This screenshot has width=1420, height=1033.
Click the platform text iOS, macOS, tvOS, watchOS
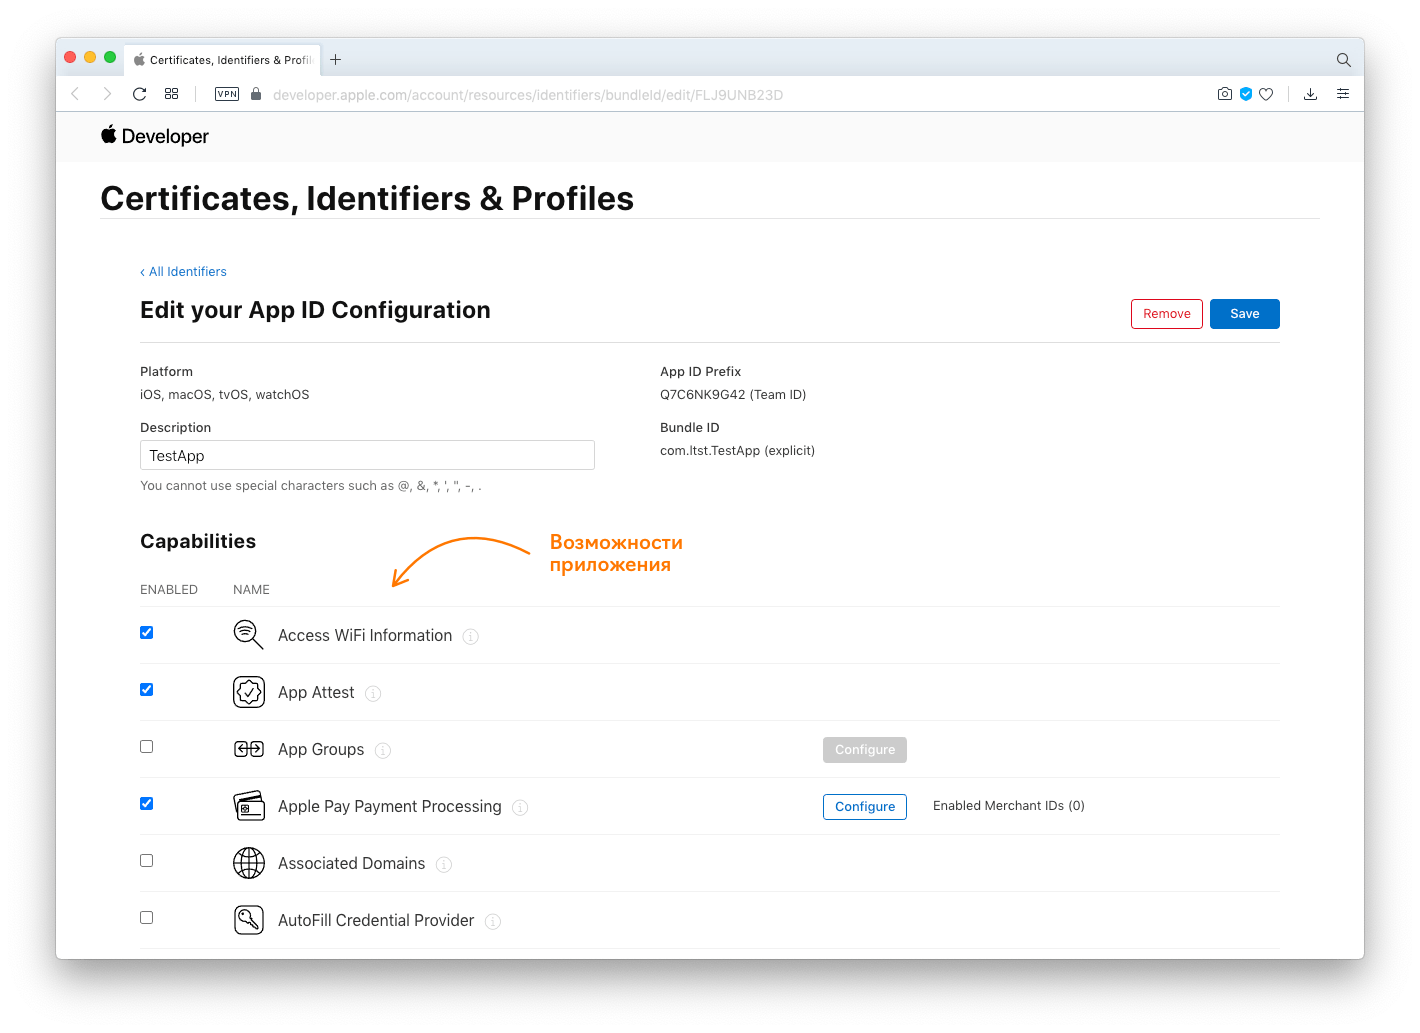[x=225, y=395]
